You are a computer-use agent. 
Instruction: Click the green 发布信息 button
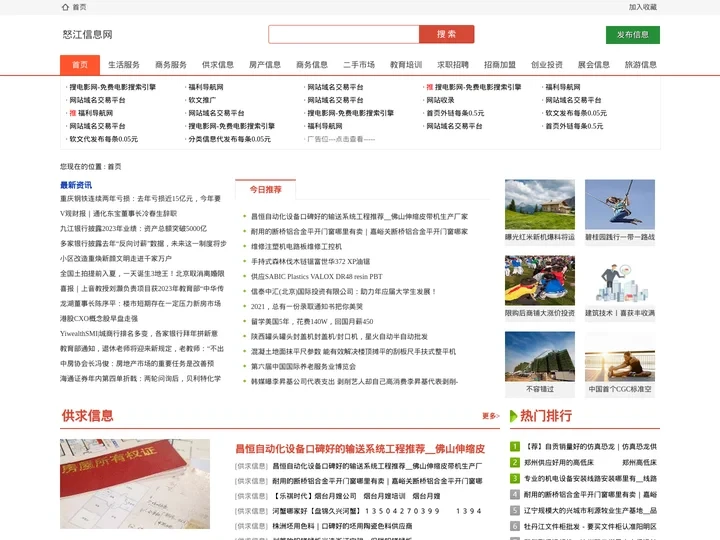coord(632,35)
